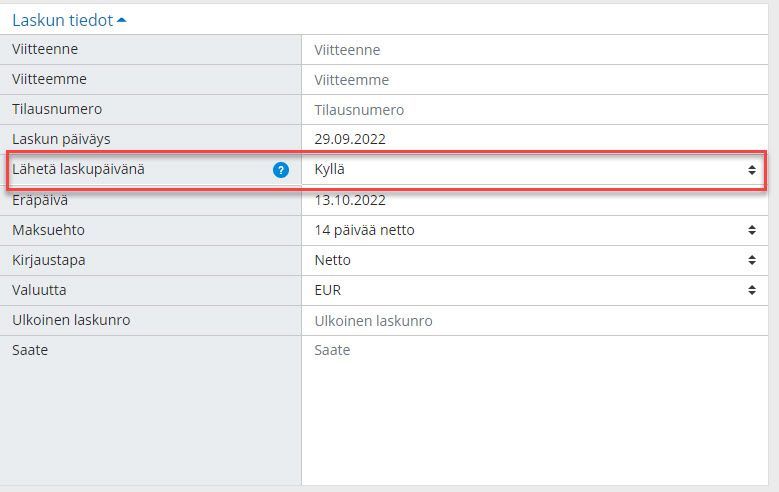This screenshot has width=779, height=492.
Task: Click the Lähetä laskupäivänä label text
Action: (78, 169)
